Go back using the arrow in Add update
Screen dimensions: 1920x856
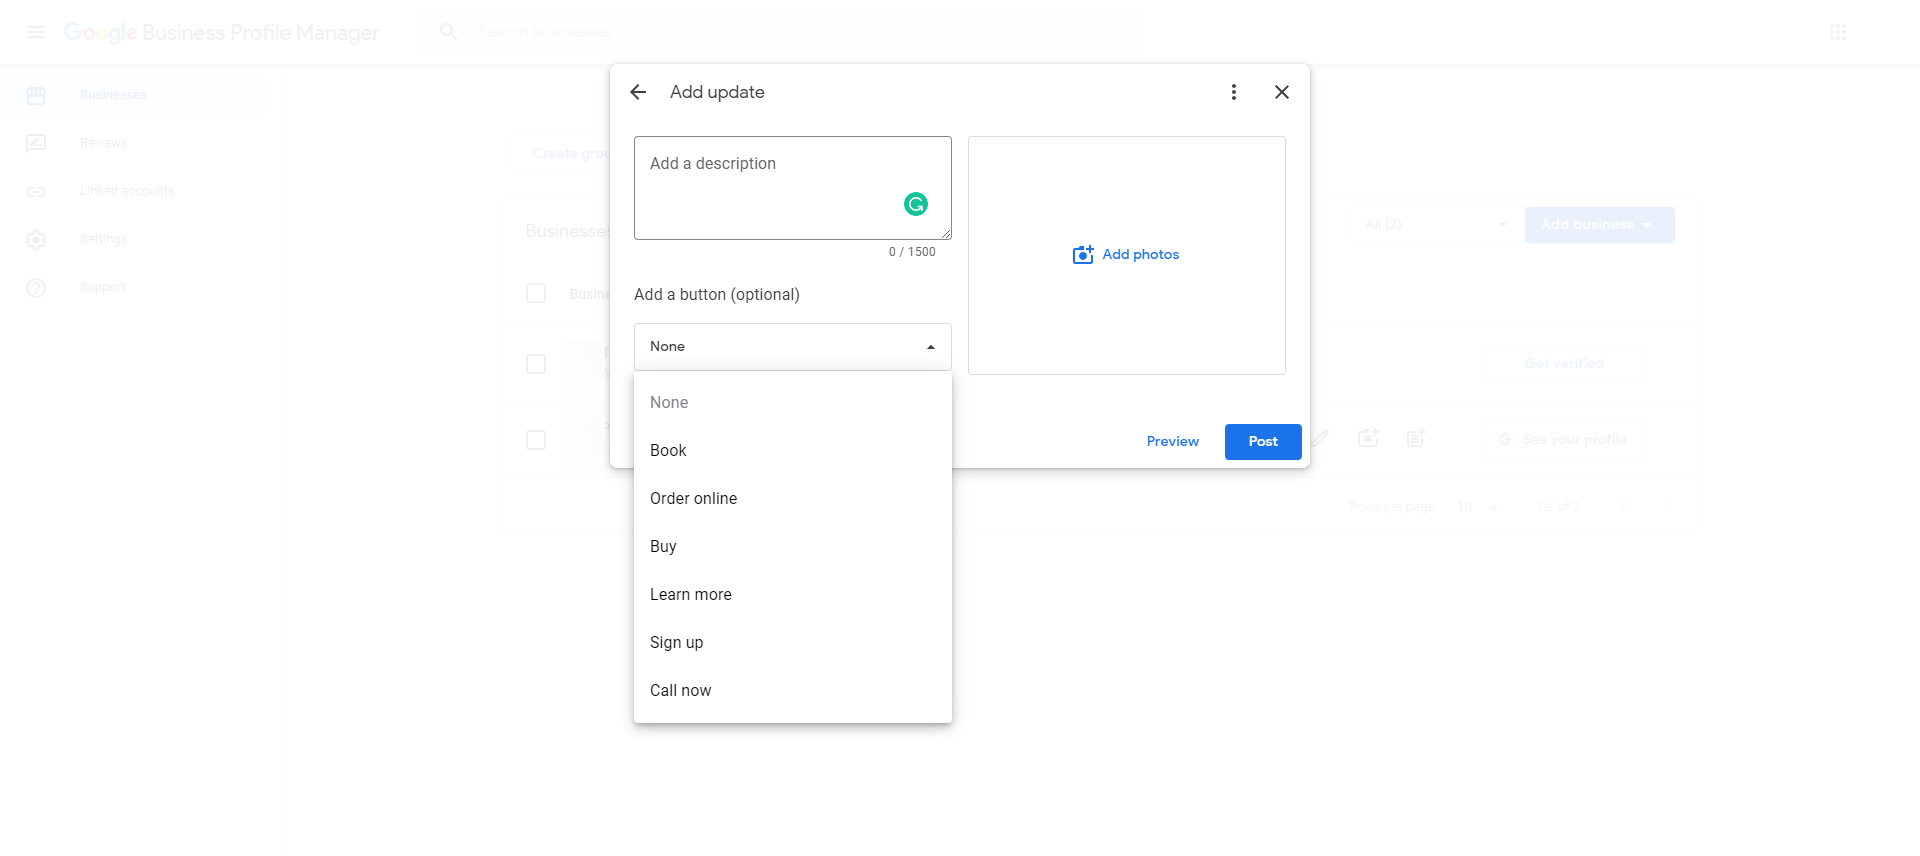click(638, 92)
